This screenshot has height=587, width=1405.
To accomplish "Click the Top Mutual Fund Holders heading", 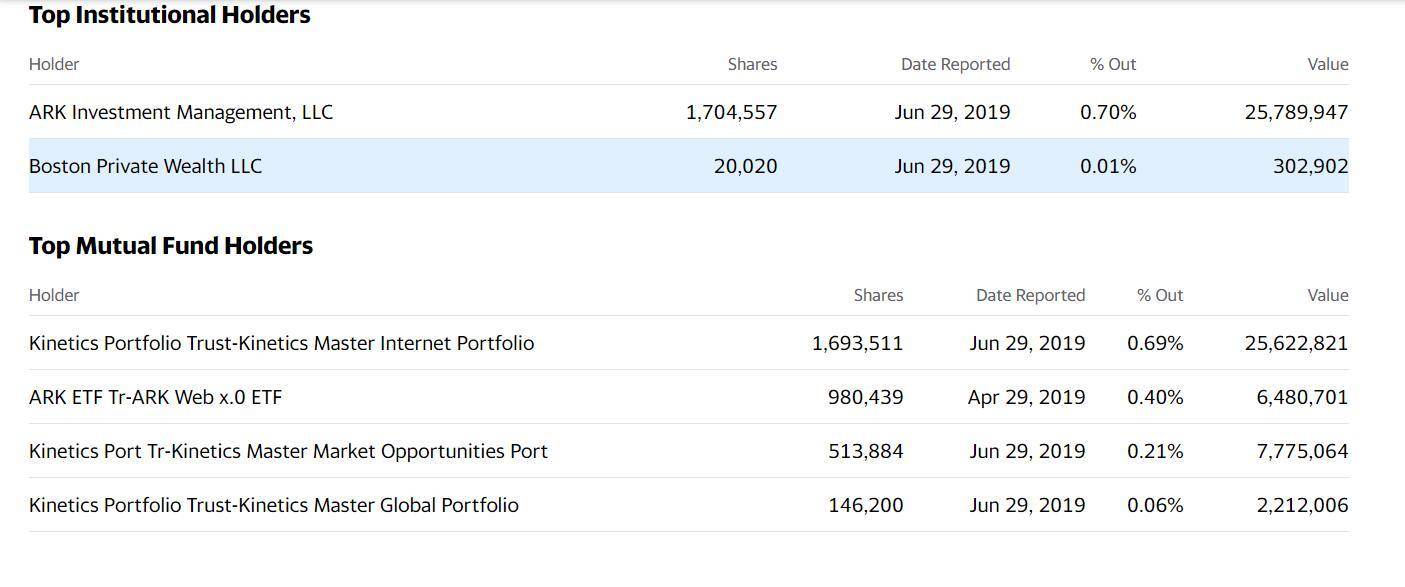I will pyautogui.click(x=171, y=246).
